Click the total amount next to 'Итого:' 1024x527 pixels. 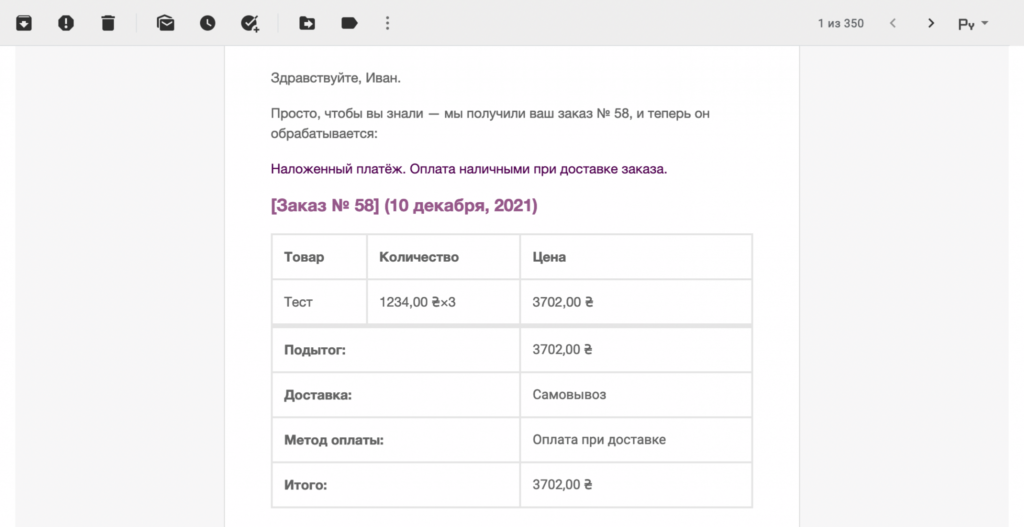(x=562, y=485)
